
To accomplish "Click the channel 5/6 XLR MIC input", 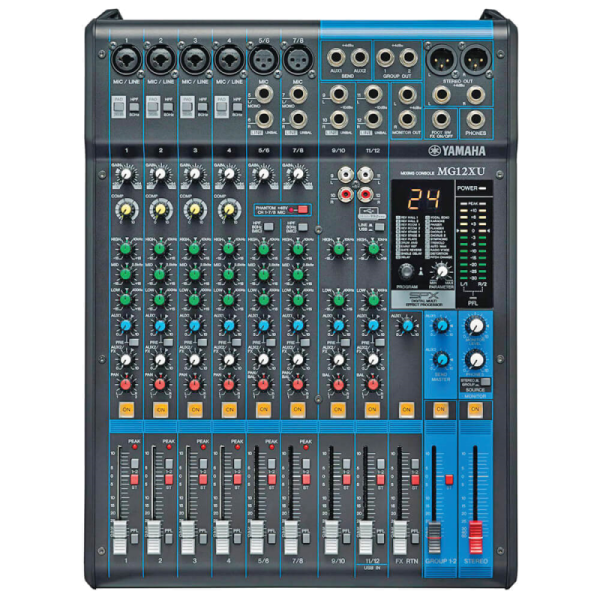I will [x=263, y=59].
